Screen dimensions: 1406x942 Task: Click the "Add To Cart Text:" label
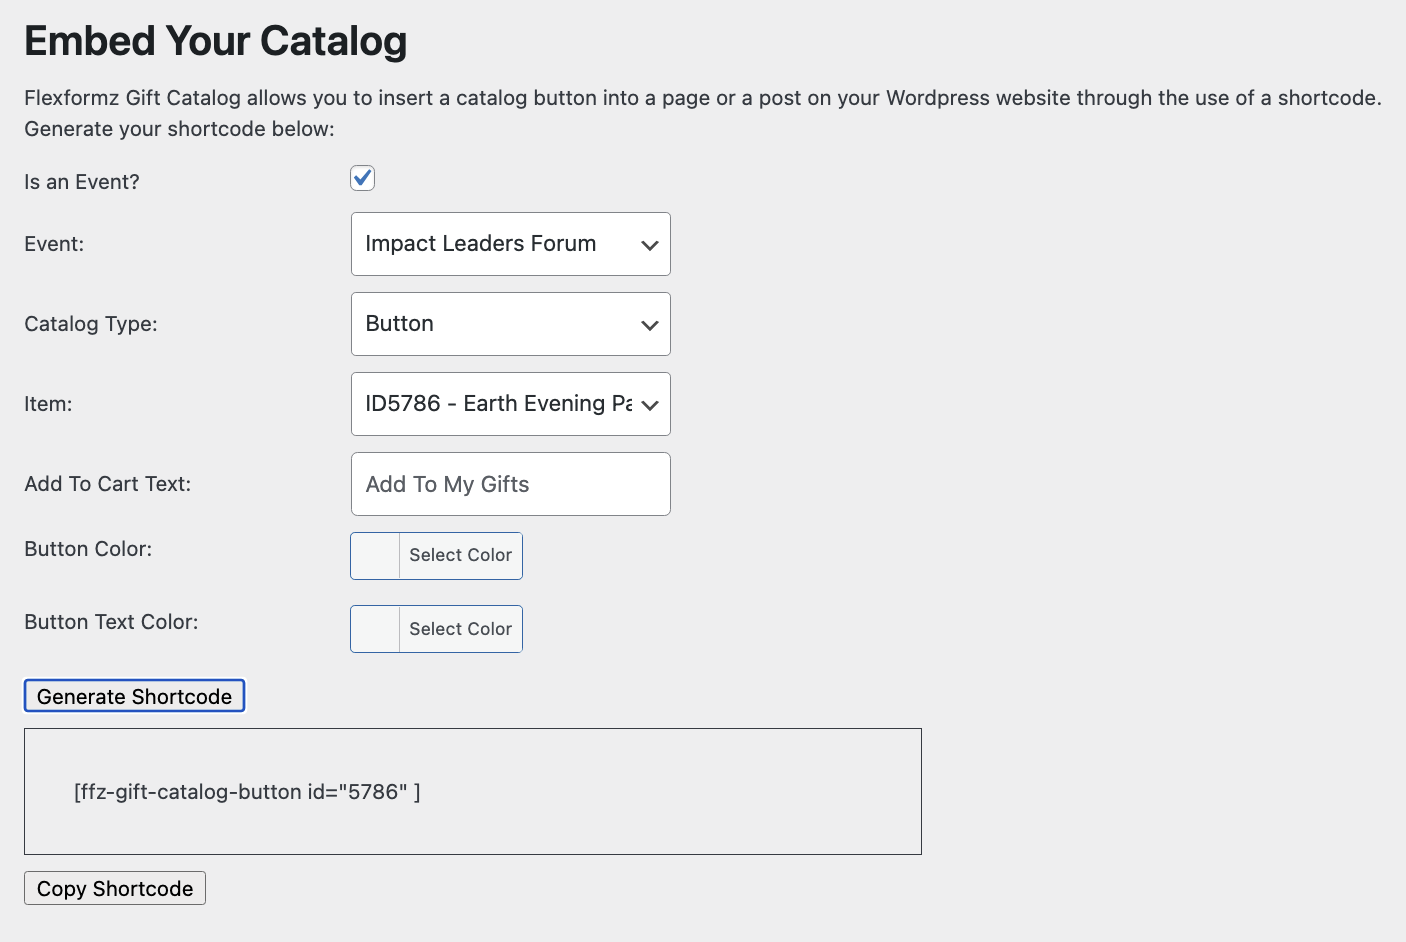pos(107,484)
